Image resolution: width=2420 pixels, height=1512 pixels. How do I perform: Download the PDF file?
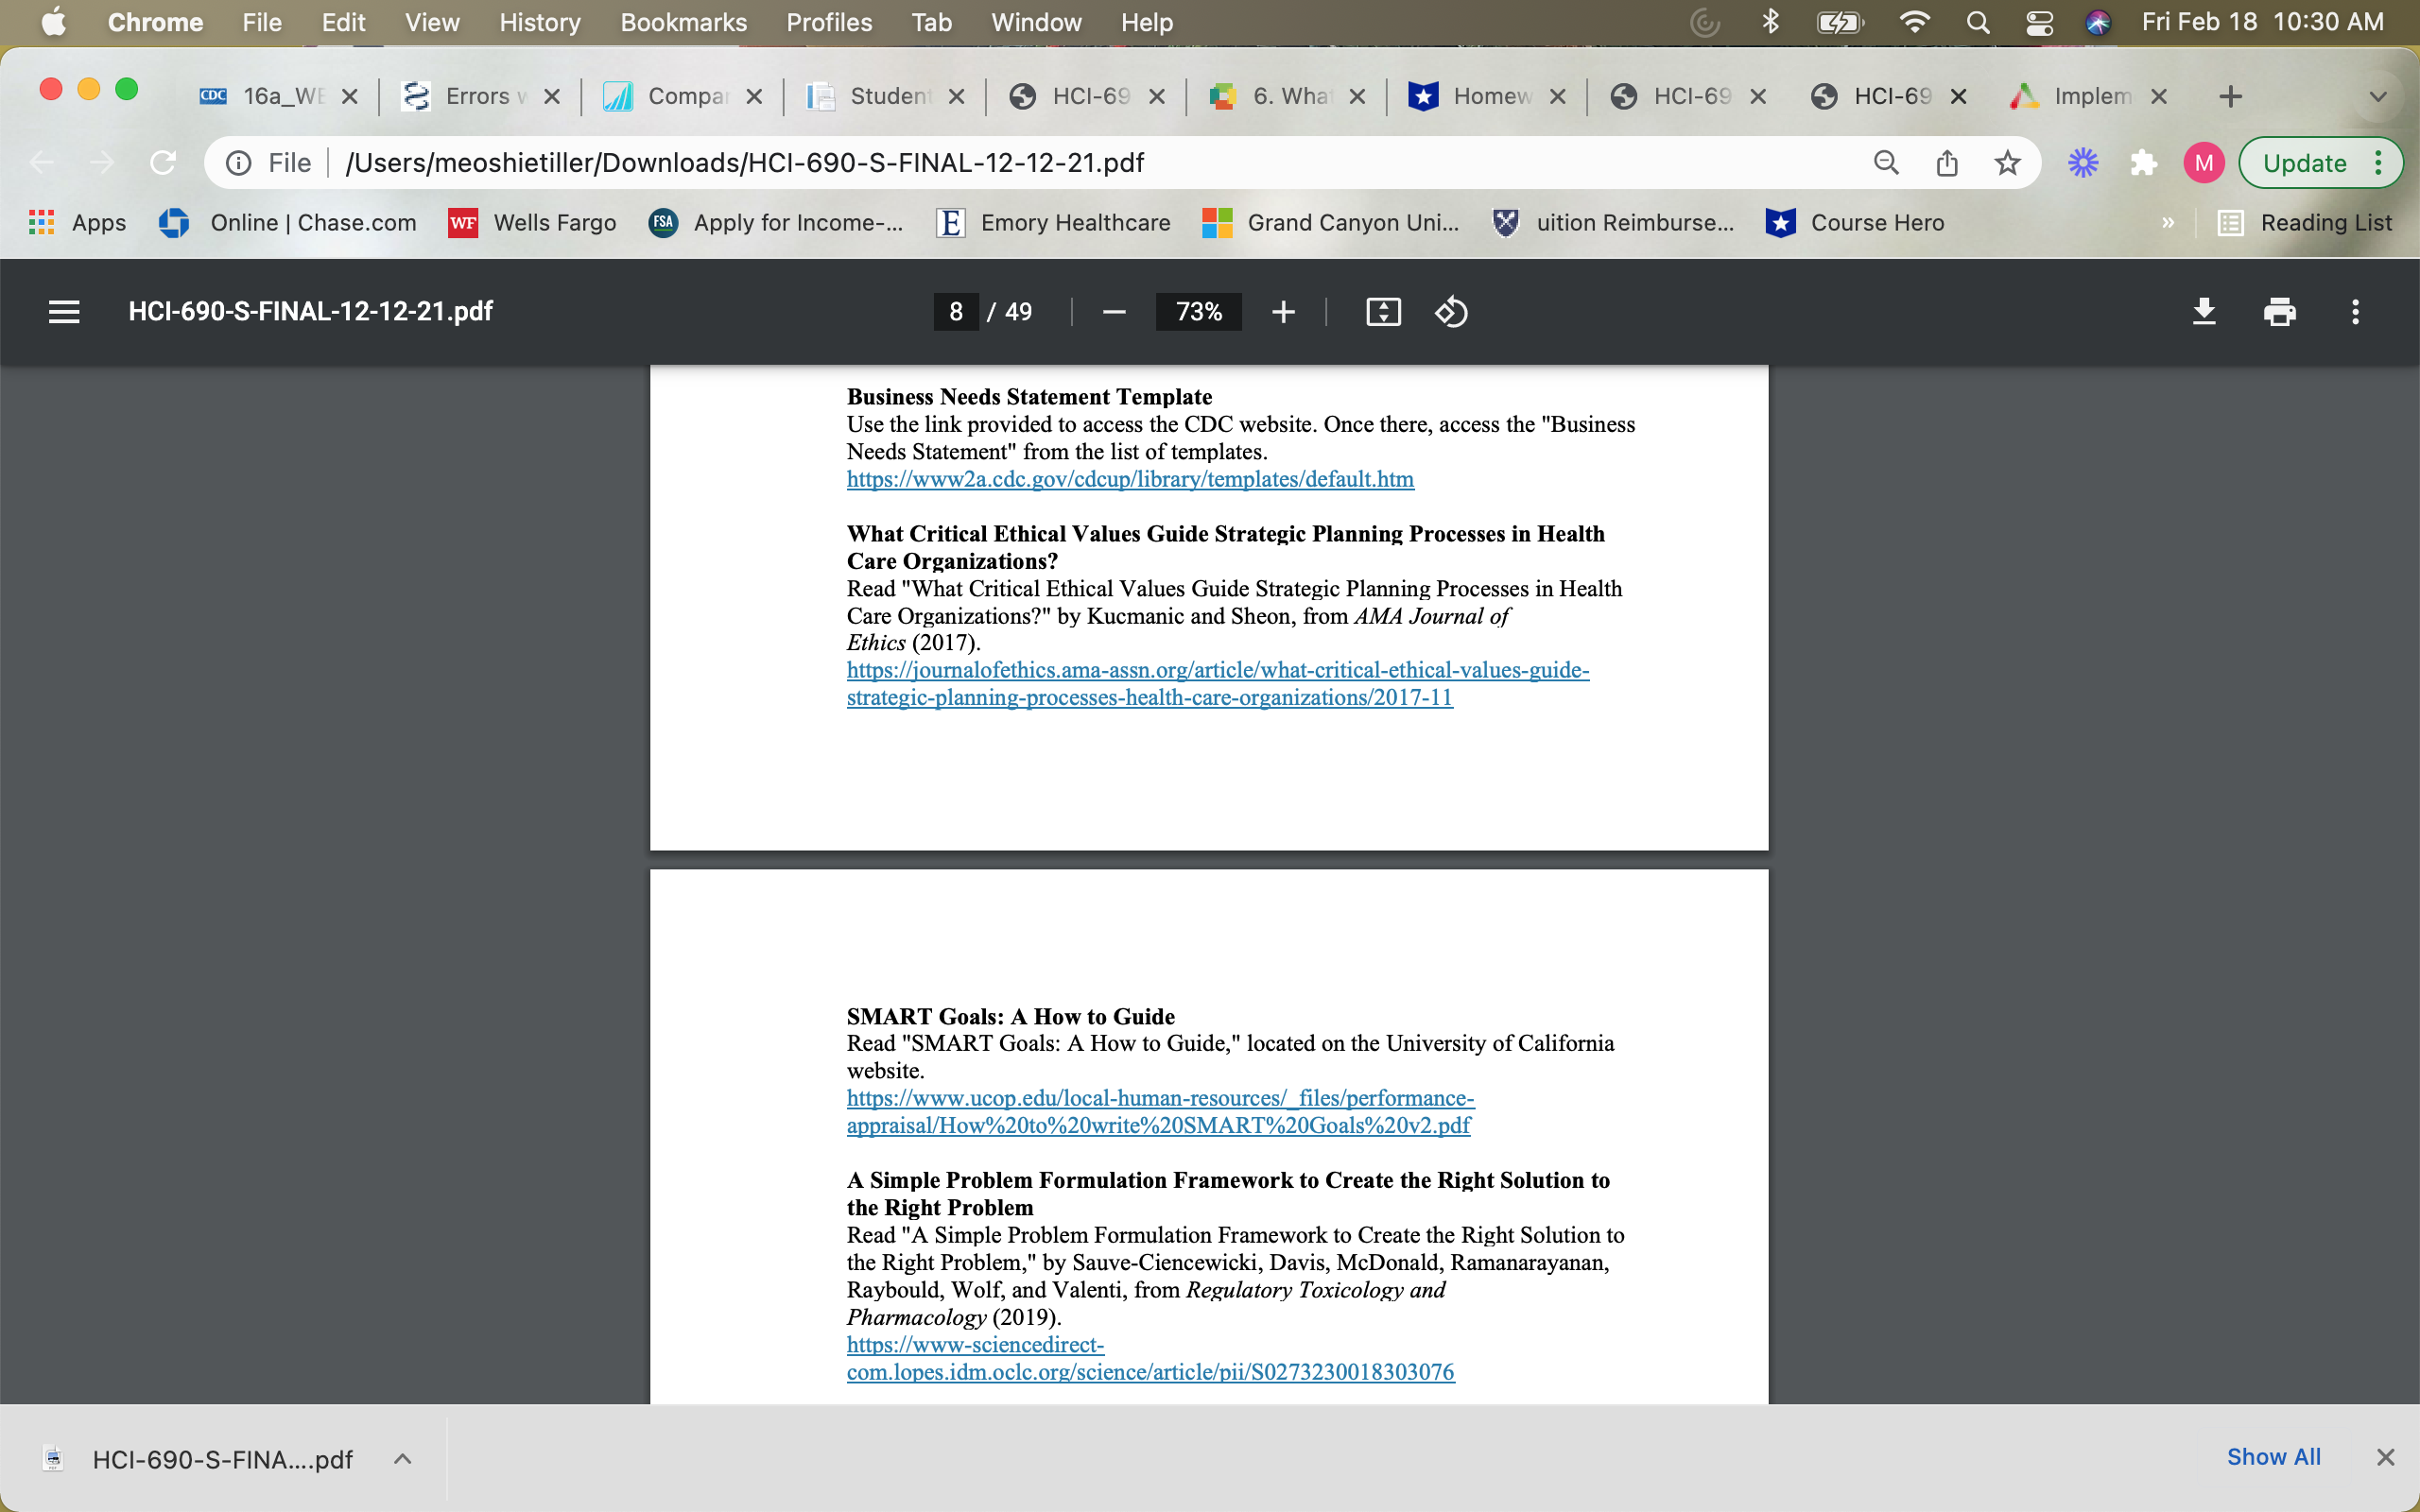point(2204,311)
